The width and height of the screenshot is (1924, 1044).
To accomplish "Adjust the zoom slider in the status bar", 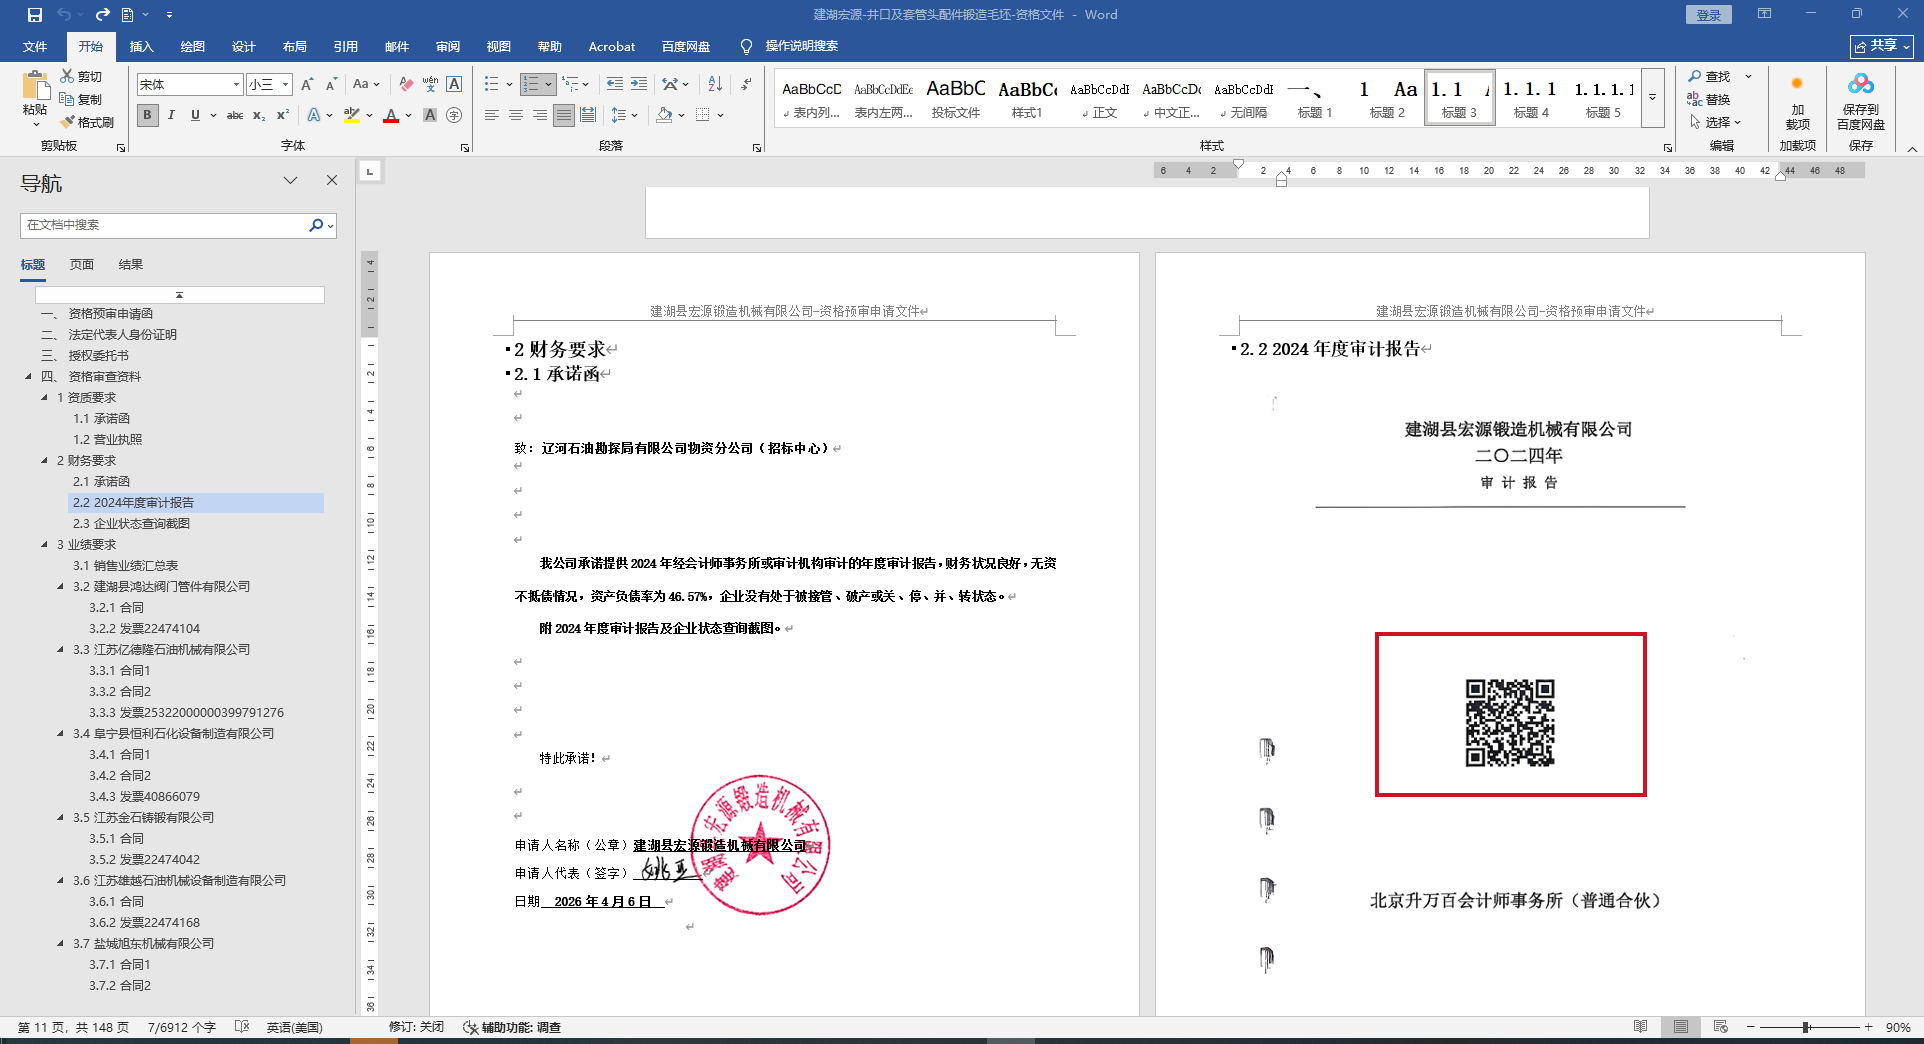I will 1807,1027.
